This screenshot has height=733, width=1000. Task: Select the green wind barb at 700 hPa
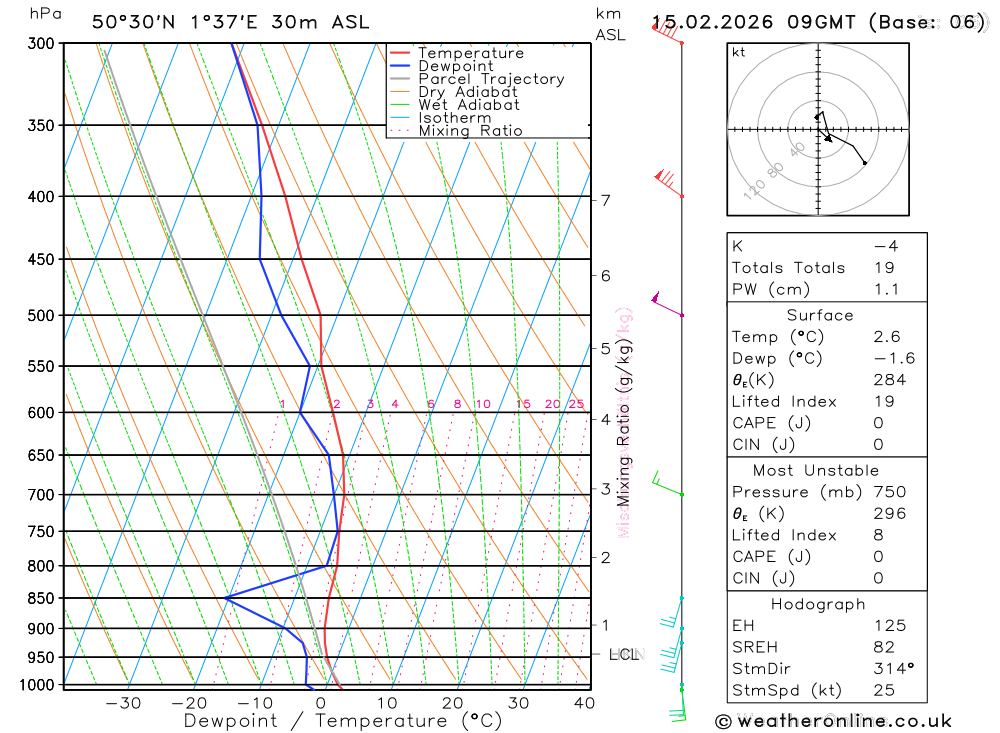coord(667,484)
